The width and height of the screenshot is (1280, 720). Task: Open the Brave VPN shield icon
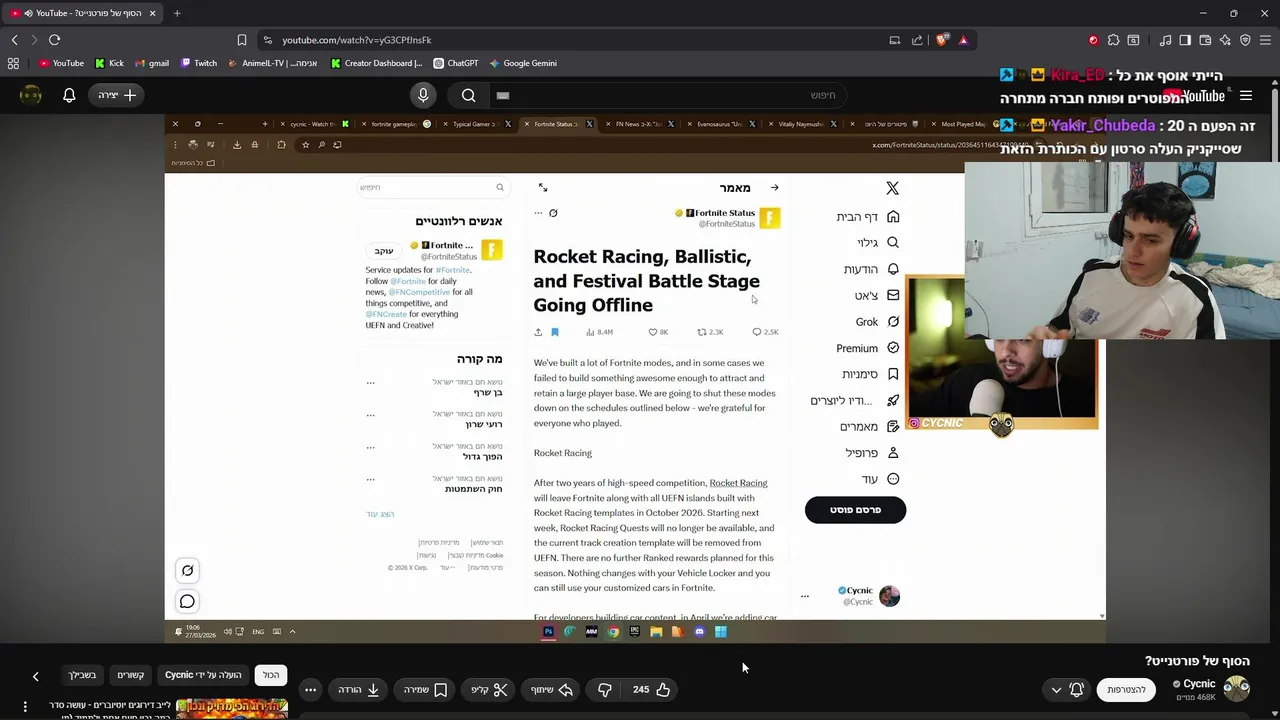(1245, 40)
